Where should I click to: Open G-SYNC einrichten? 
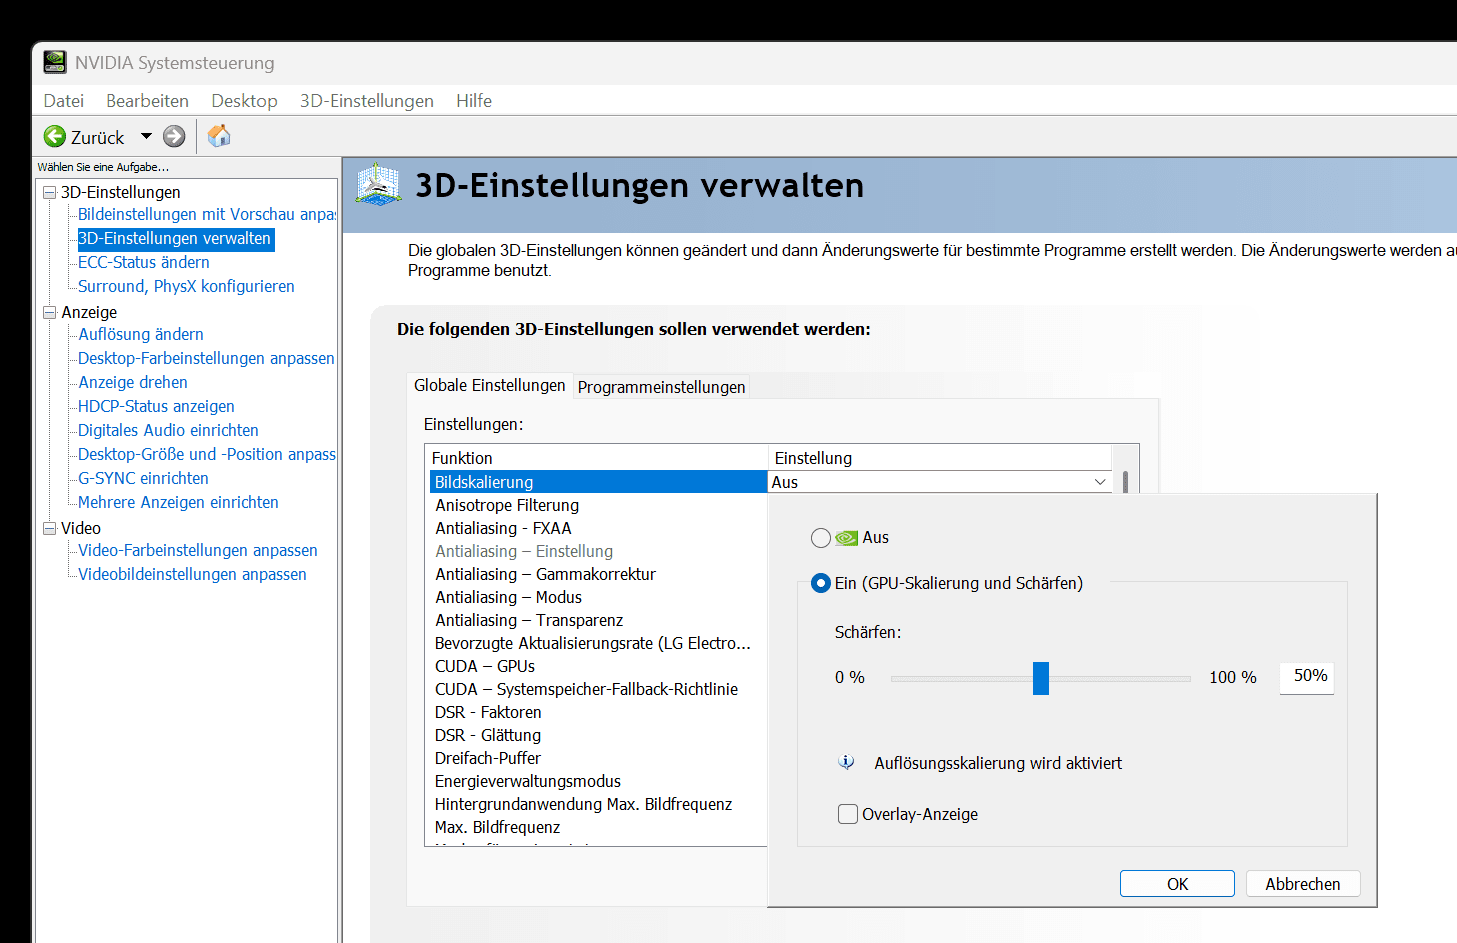143,478
